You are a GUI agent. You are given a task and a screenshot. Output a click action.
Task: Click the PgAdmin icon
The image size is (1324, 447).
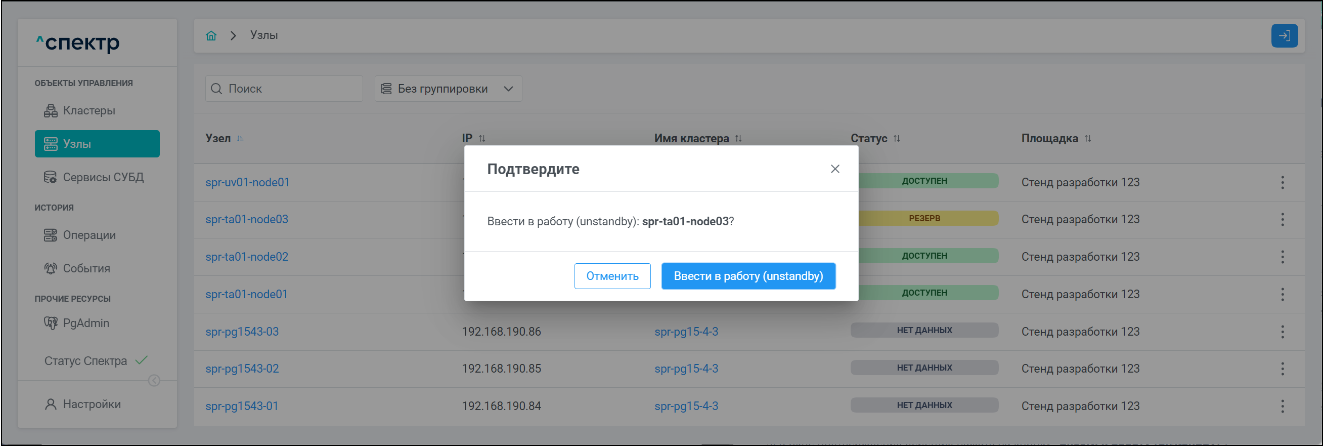(51, 323)
